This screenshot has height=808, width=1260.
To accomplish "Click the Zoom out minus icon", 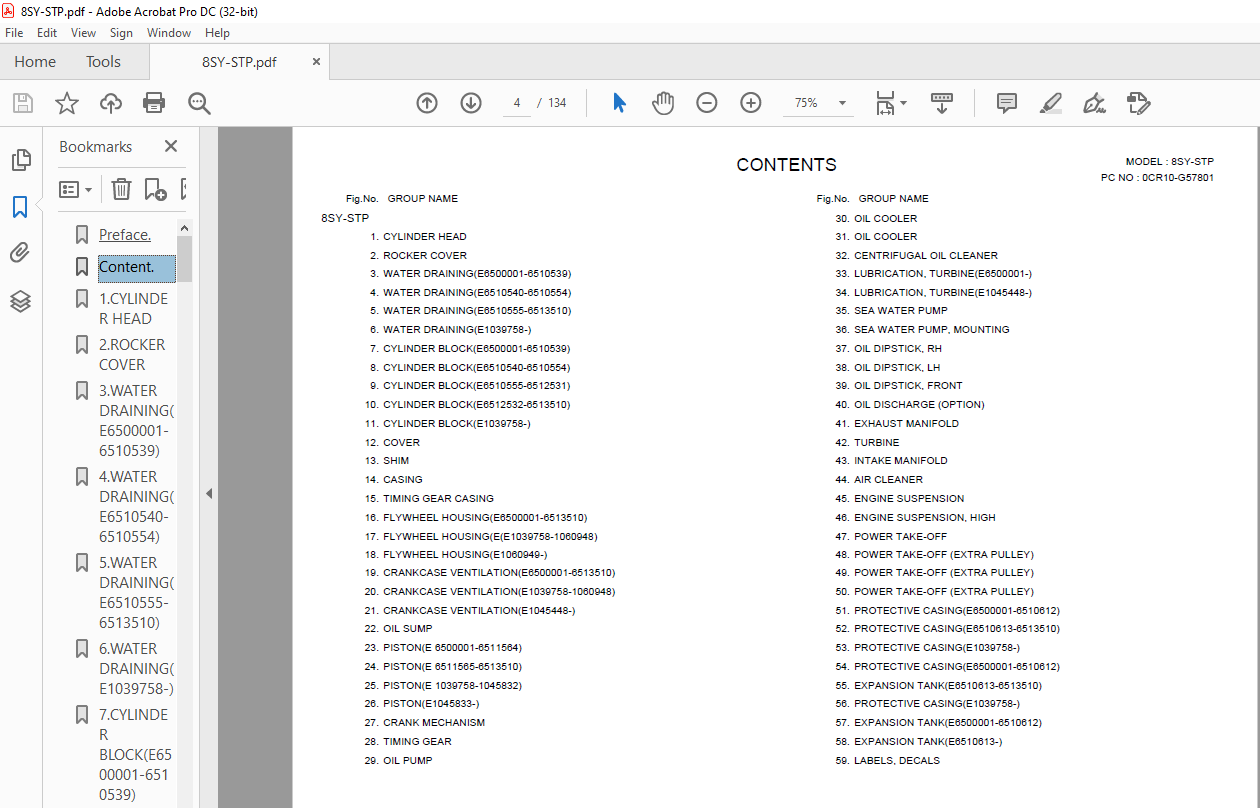I will click(x=707, y=103).
